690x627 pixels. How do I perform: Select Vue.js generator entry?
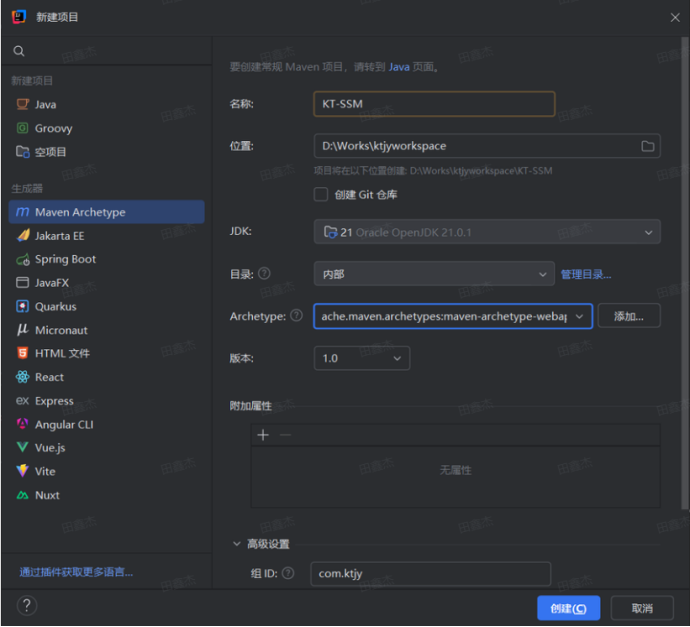106,447
